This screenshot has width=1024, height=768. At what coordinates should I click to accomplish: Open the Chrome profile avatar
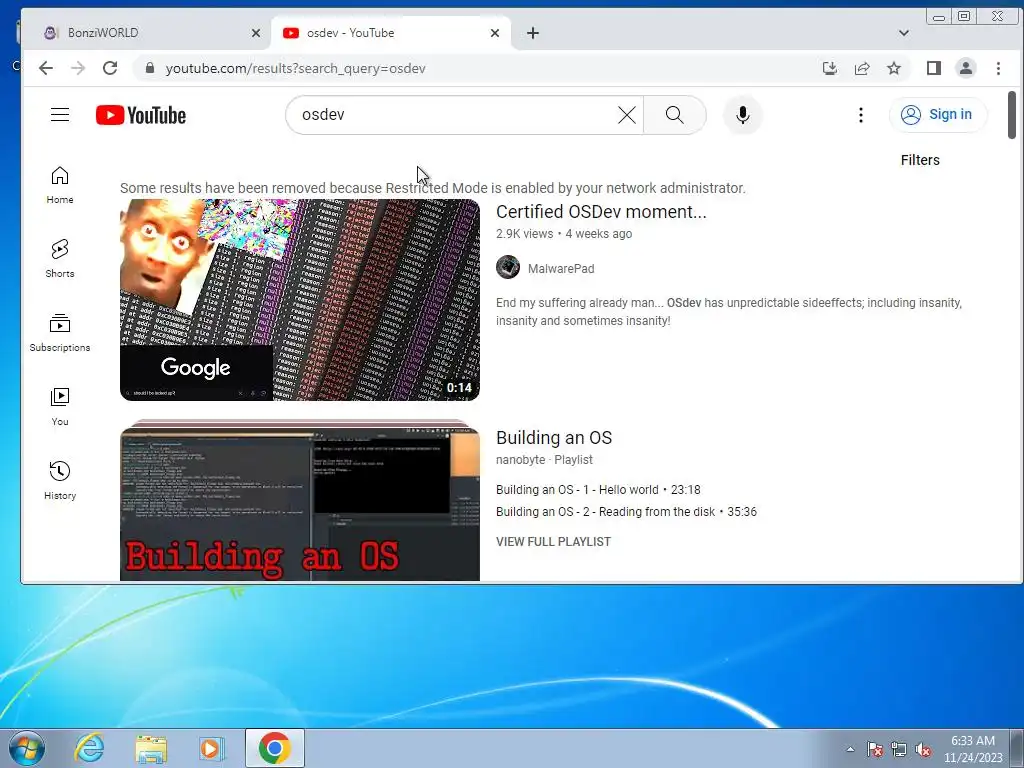click(966, 68)
